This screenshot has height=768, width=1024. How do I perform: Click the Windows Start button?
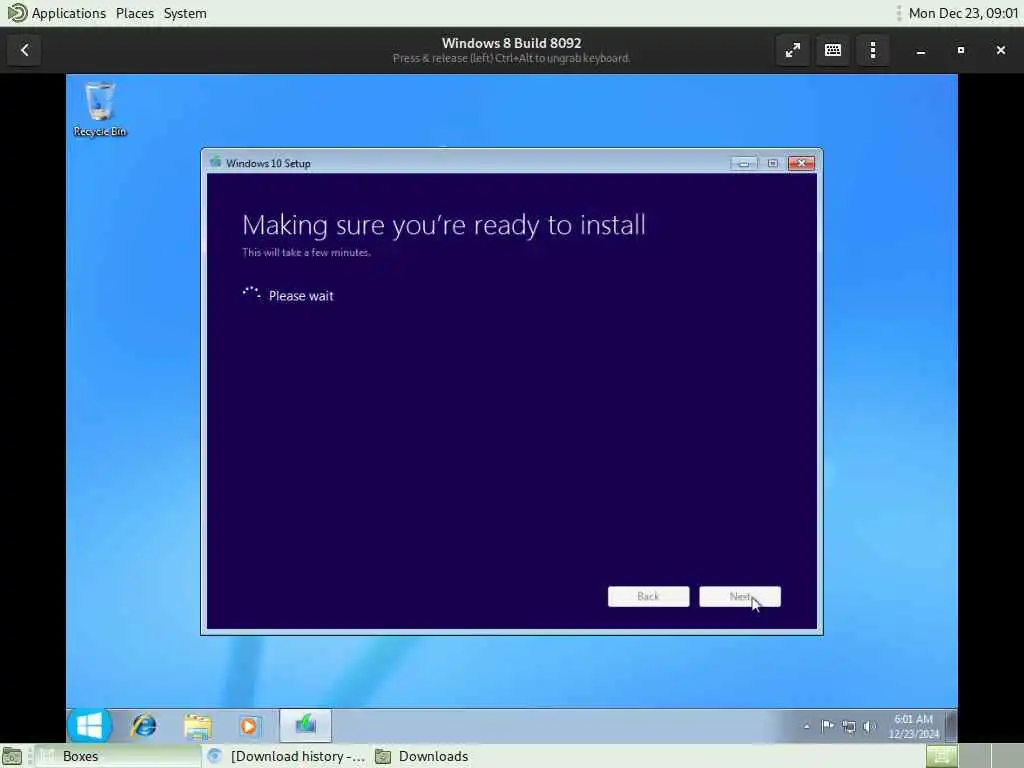coord(89,726)
